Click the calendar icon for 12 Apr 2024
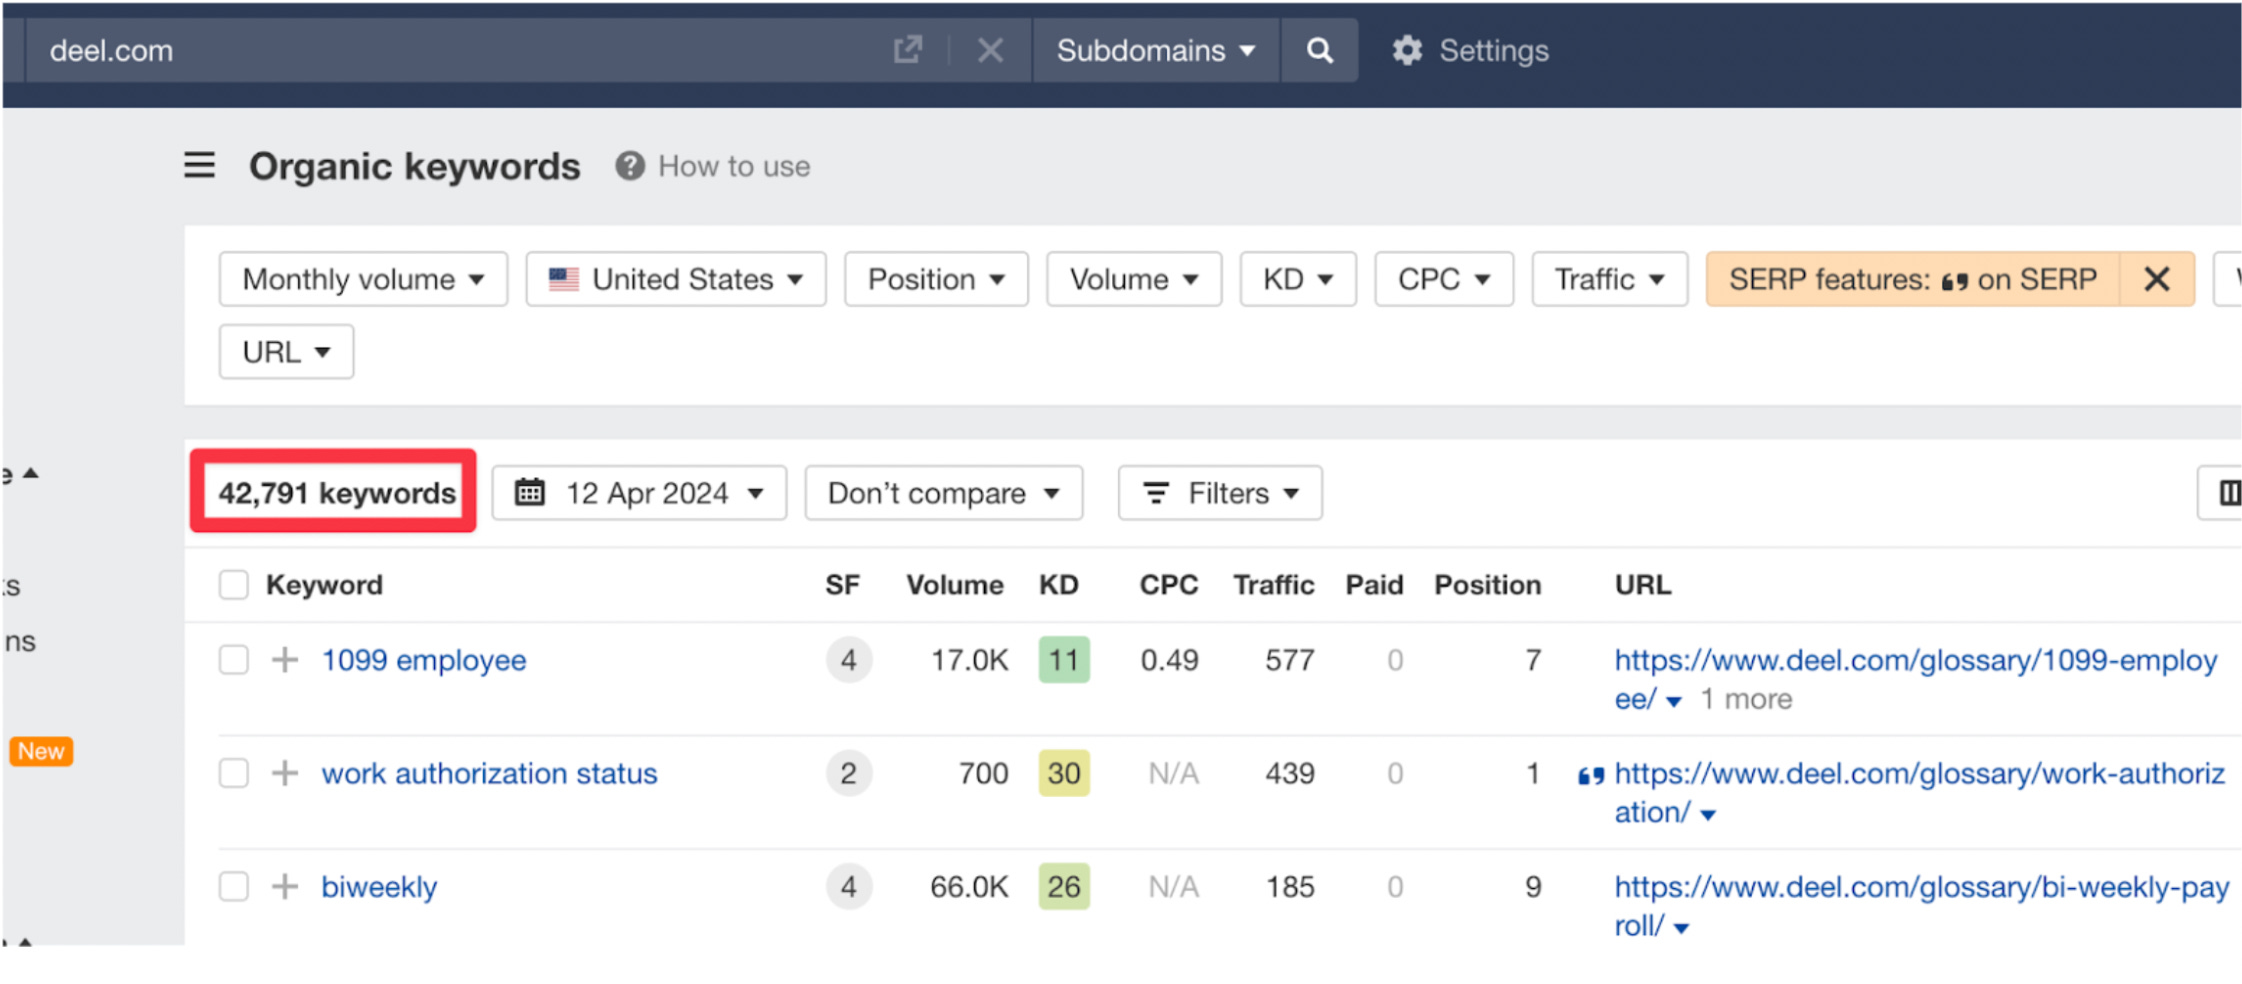Viewport: 2242px width, 984px height. (529, 493)
